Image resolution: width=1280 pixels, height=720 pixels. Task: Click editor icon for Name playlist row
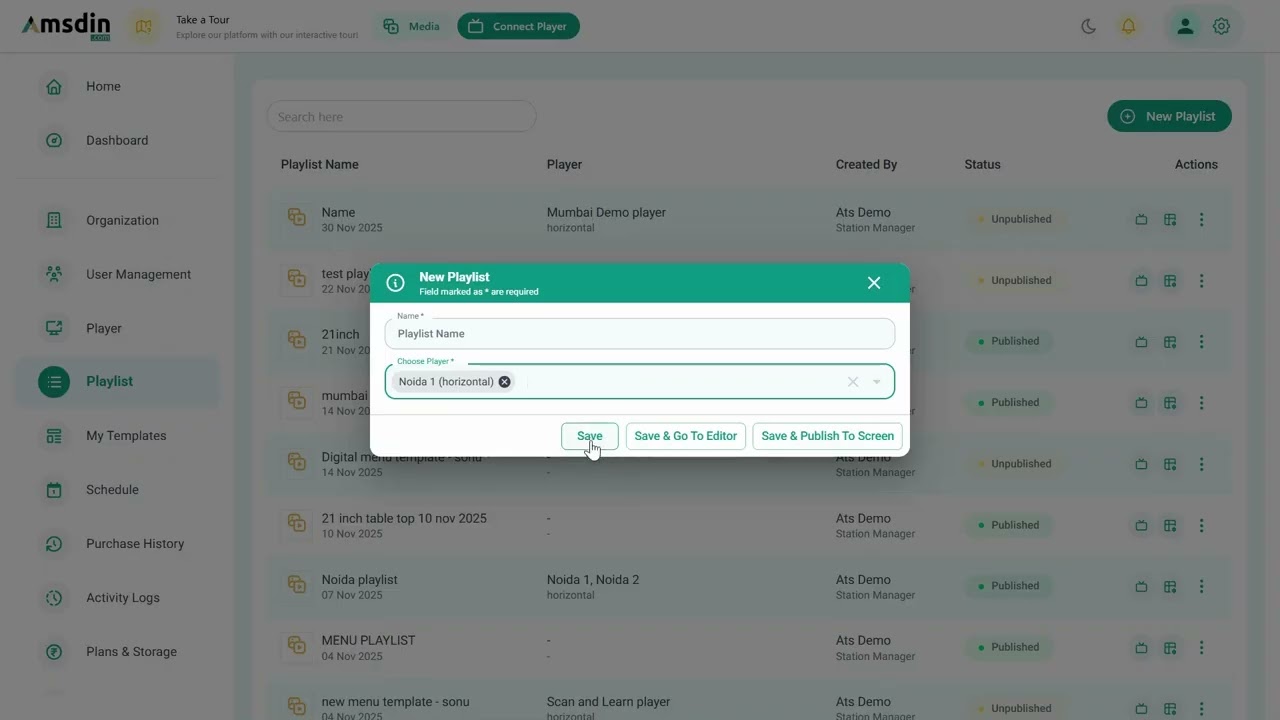click(1170, 220)
